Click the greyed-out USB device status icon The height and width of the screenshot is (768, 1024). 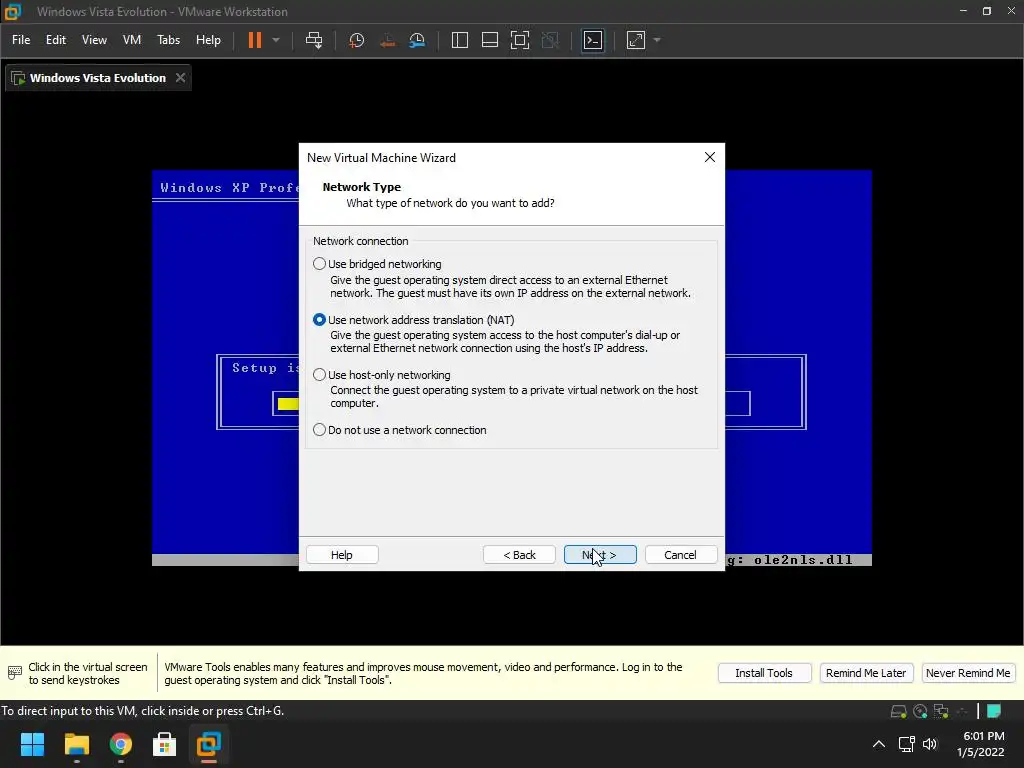click(x=962, y=711)
